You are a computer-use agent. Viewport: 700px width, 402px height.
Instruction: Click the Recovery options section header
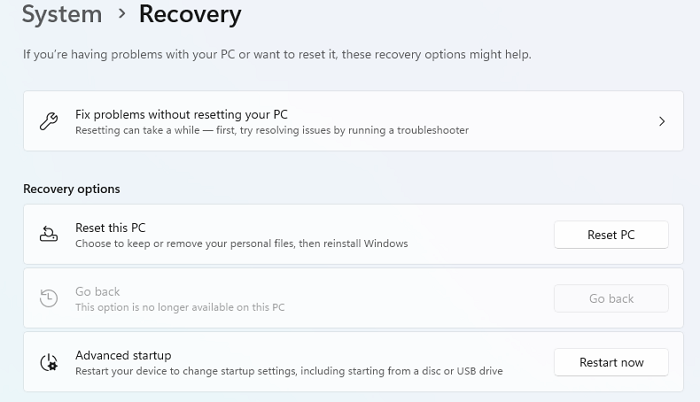click(x=71, y=189)
